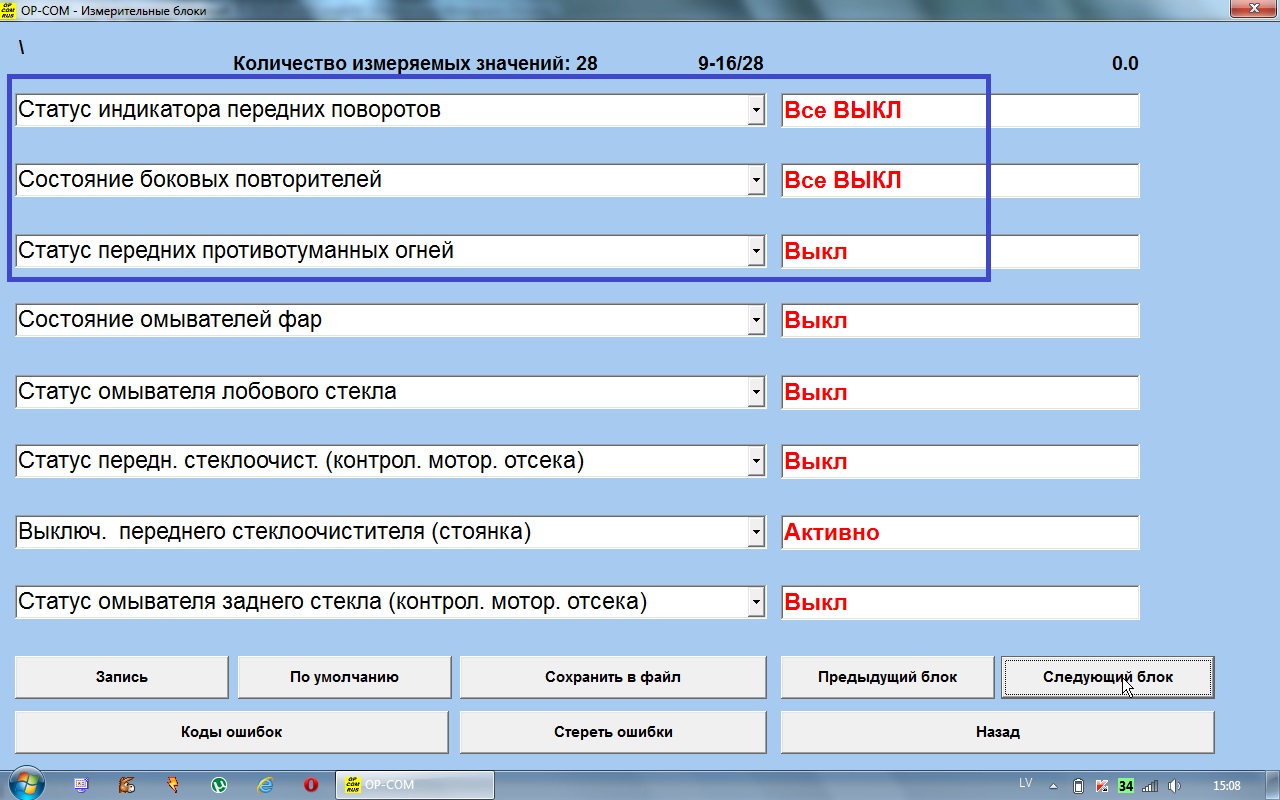Show hidden tray icons with the arrow
Viewport: 1280px width, 800px height.
coord(1053,785)
